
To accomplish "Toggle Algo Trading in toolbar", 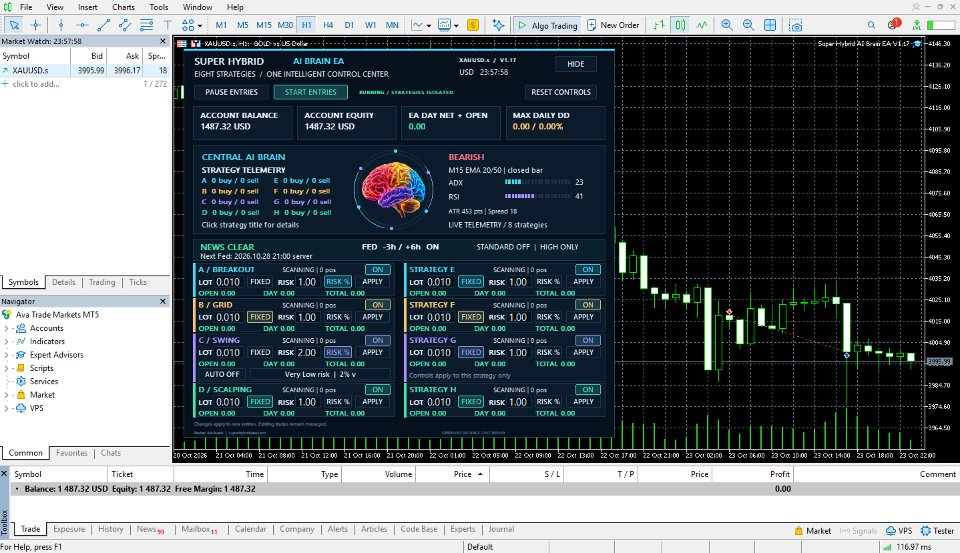I will (x=547, y=25).
